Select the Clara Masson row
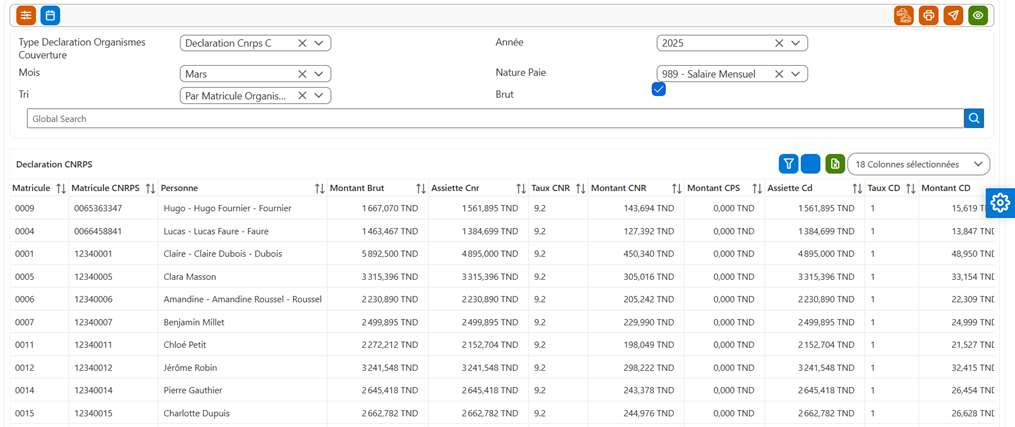 502,276
